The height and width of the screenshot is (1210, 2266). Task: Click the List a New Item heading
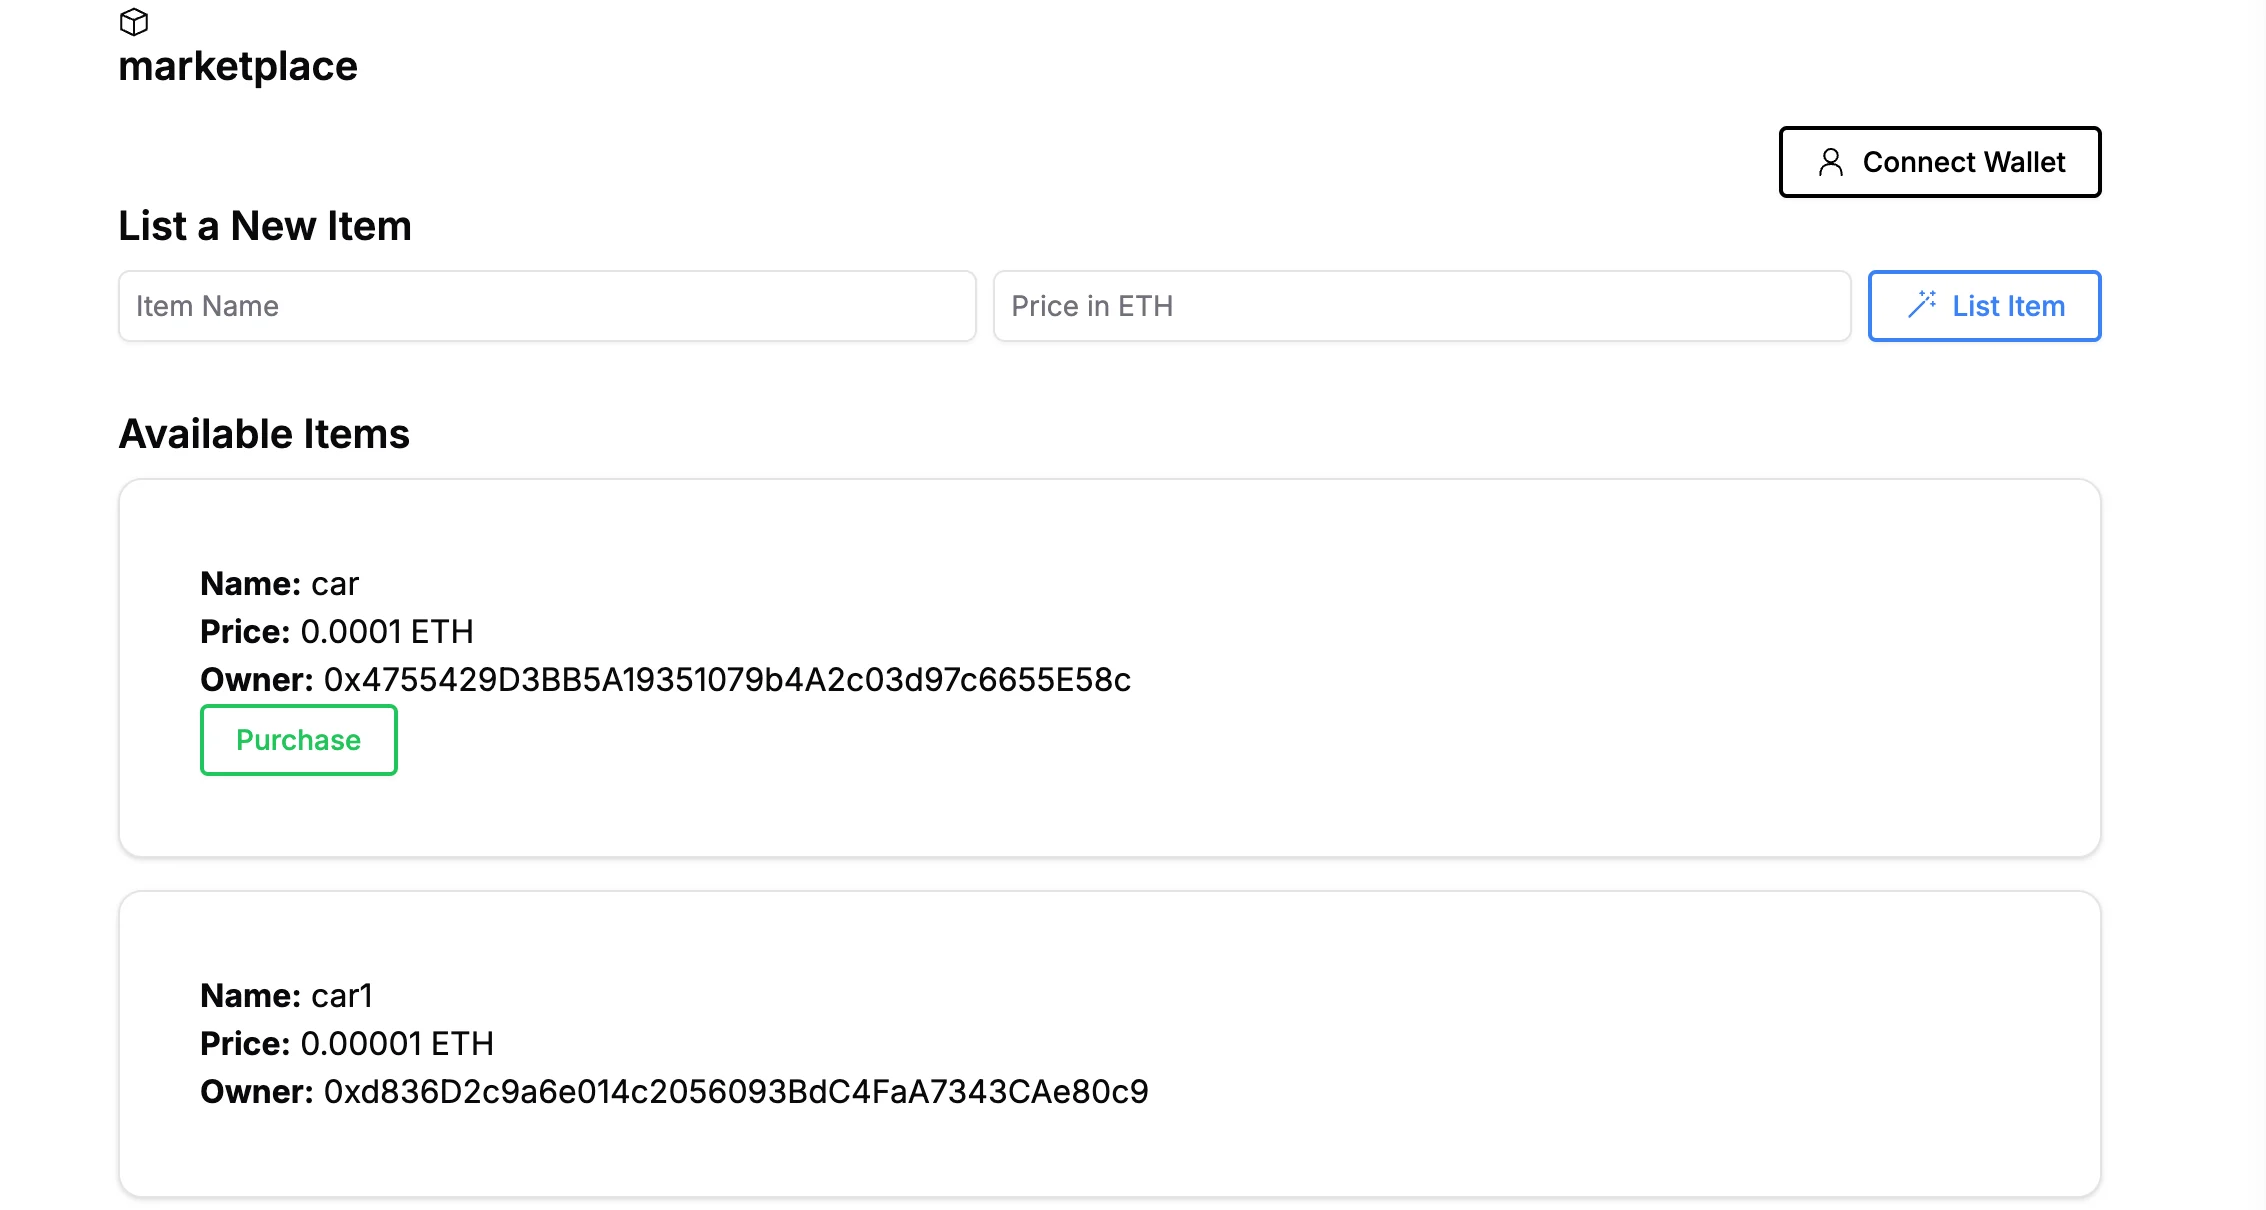click(x=264, y=226)
